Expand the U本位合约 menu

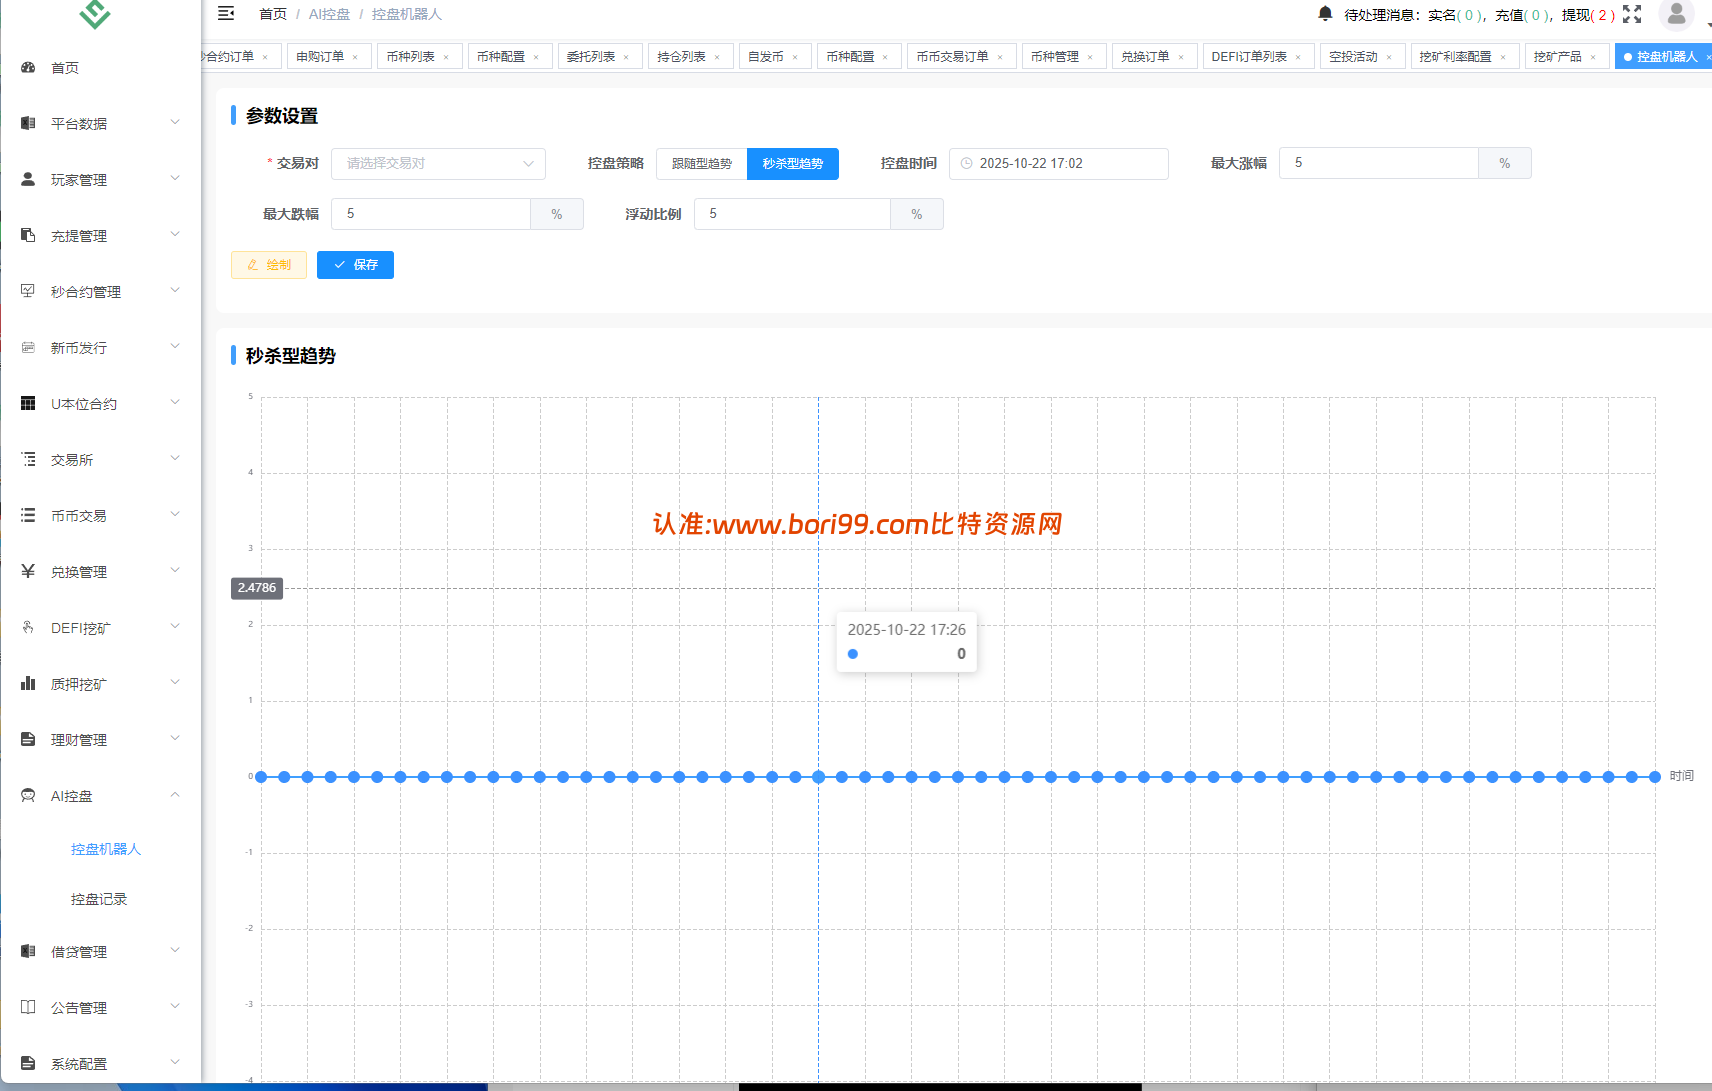click(x=175, y=402)
